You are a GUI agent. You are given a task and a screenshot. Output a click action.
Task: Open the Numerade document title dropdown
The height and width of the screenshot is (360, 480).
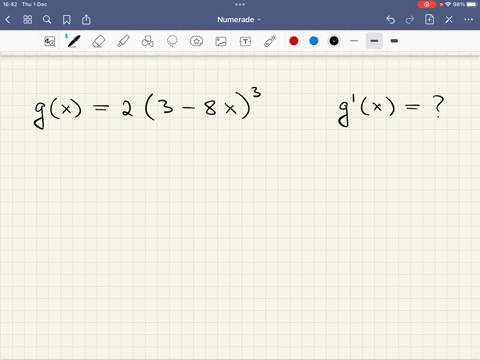[239, 20]
